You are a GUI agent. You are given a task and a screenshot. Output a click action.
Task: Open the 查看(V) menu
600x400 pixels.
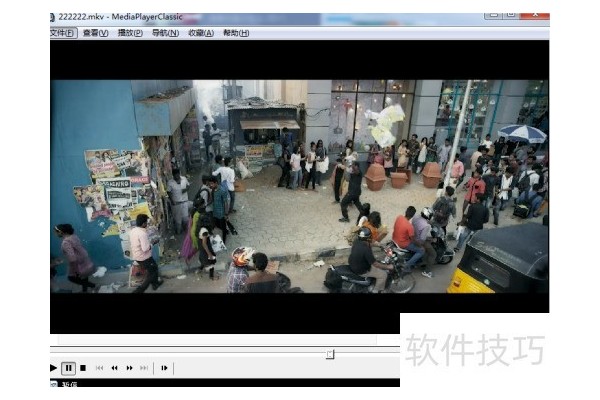click(x=96, y=33)
